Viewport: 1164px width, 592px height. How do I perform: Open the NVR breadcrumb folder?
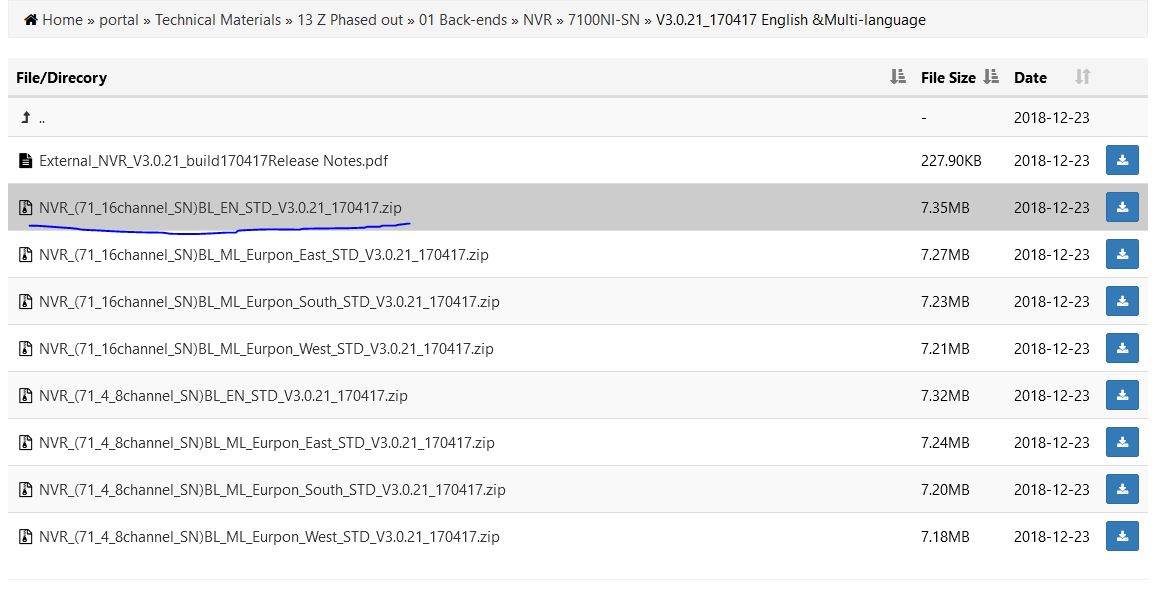point(537,20)
